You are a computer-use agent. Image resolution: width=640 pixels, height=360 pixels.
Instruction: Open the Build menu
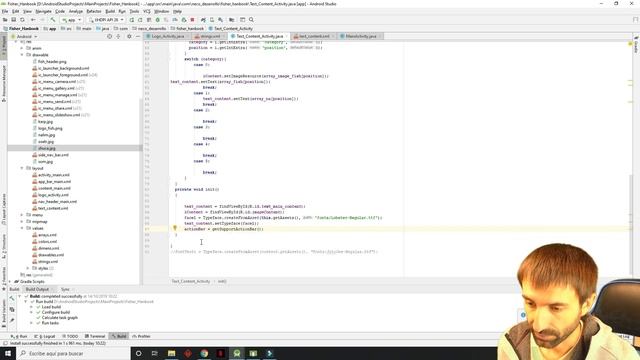110,11
